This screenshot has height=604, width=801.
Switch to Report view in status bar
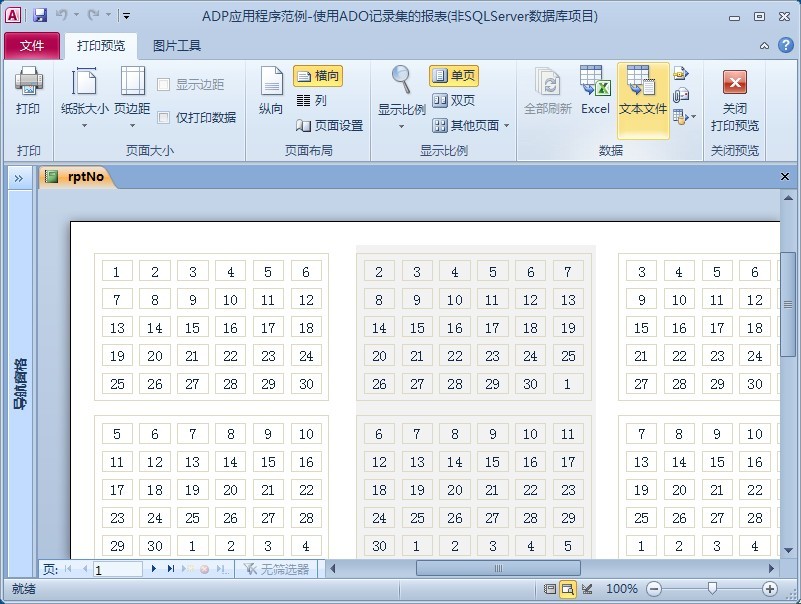[550, 589]
